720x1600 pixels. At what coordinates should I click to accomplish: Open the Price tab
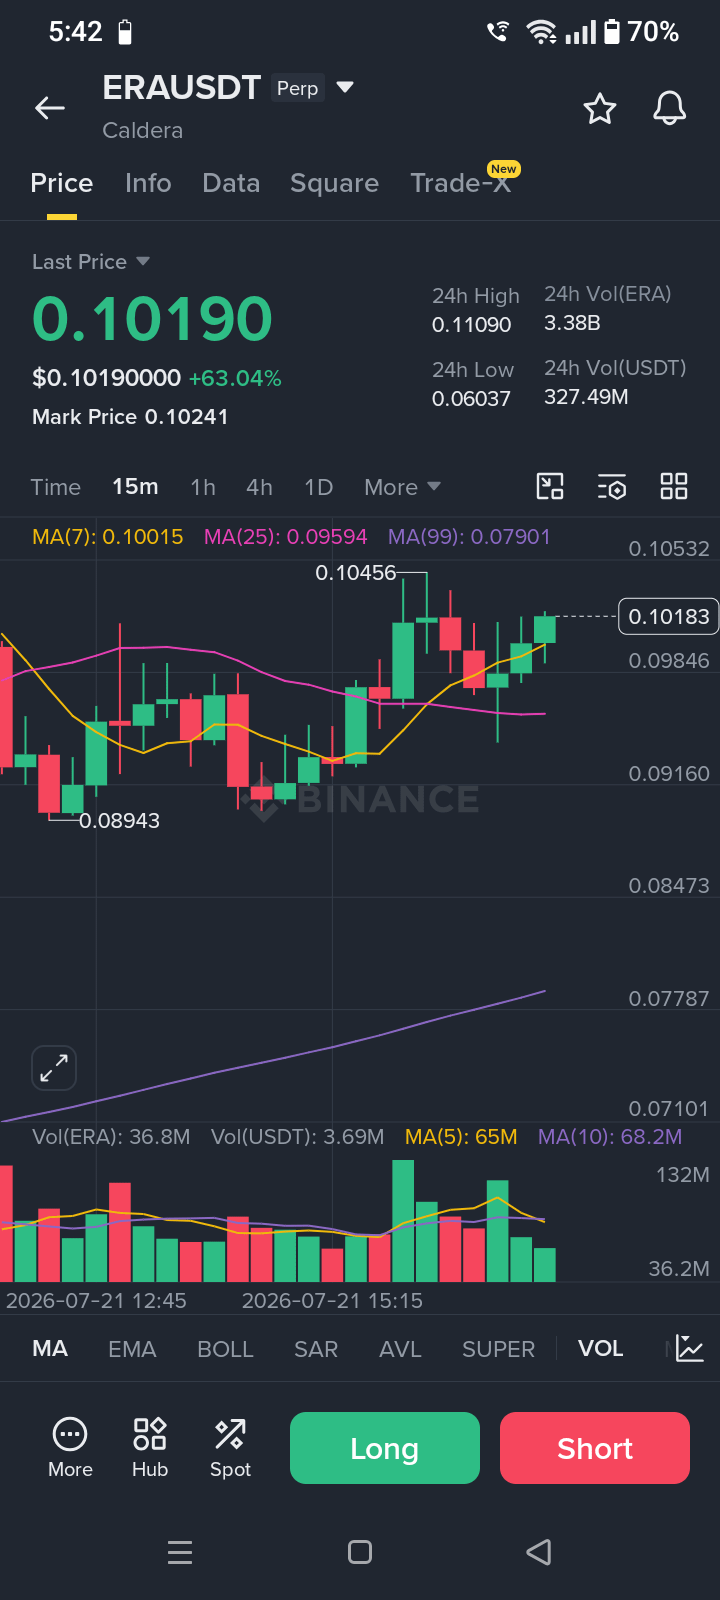[x=62, y=183]
